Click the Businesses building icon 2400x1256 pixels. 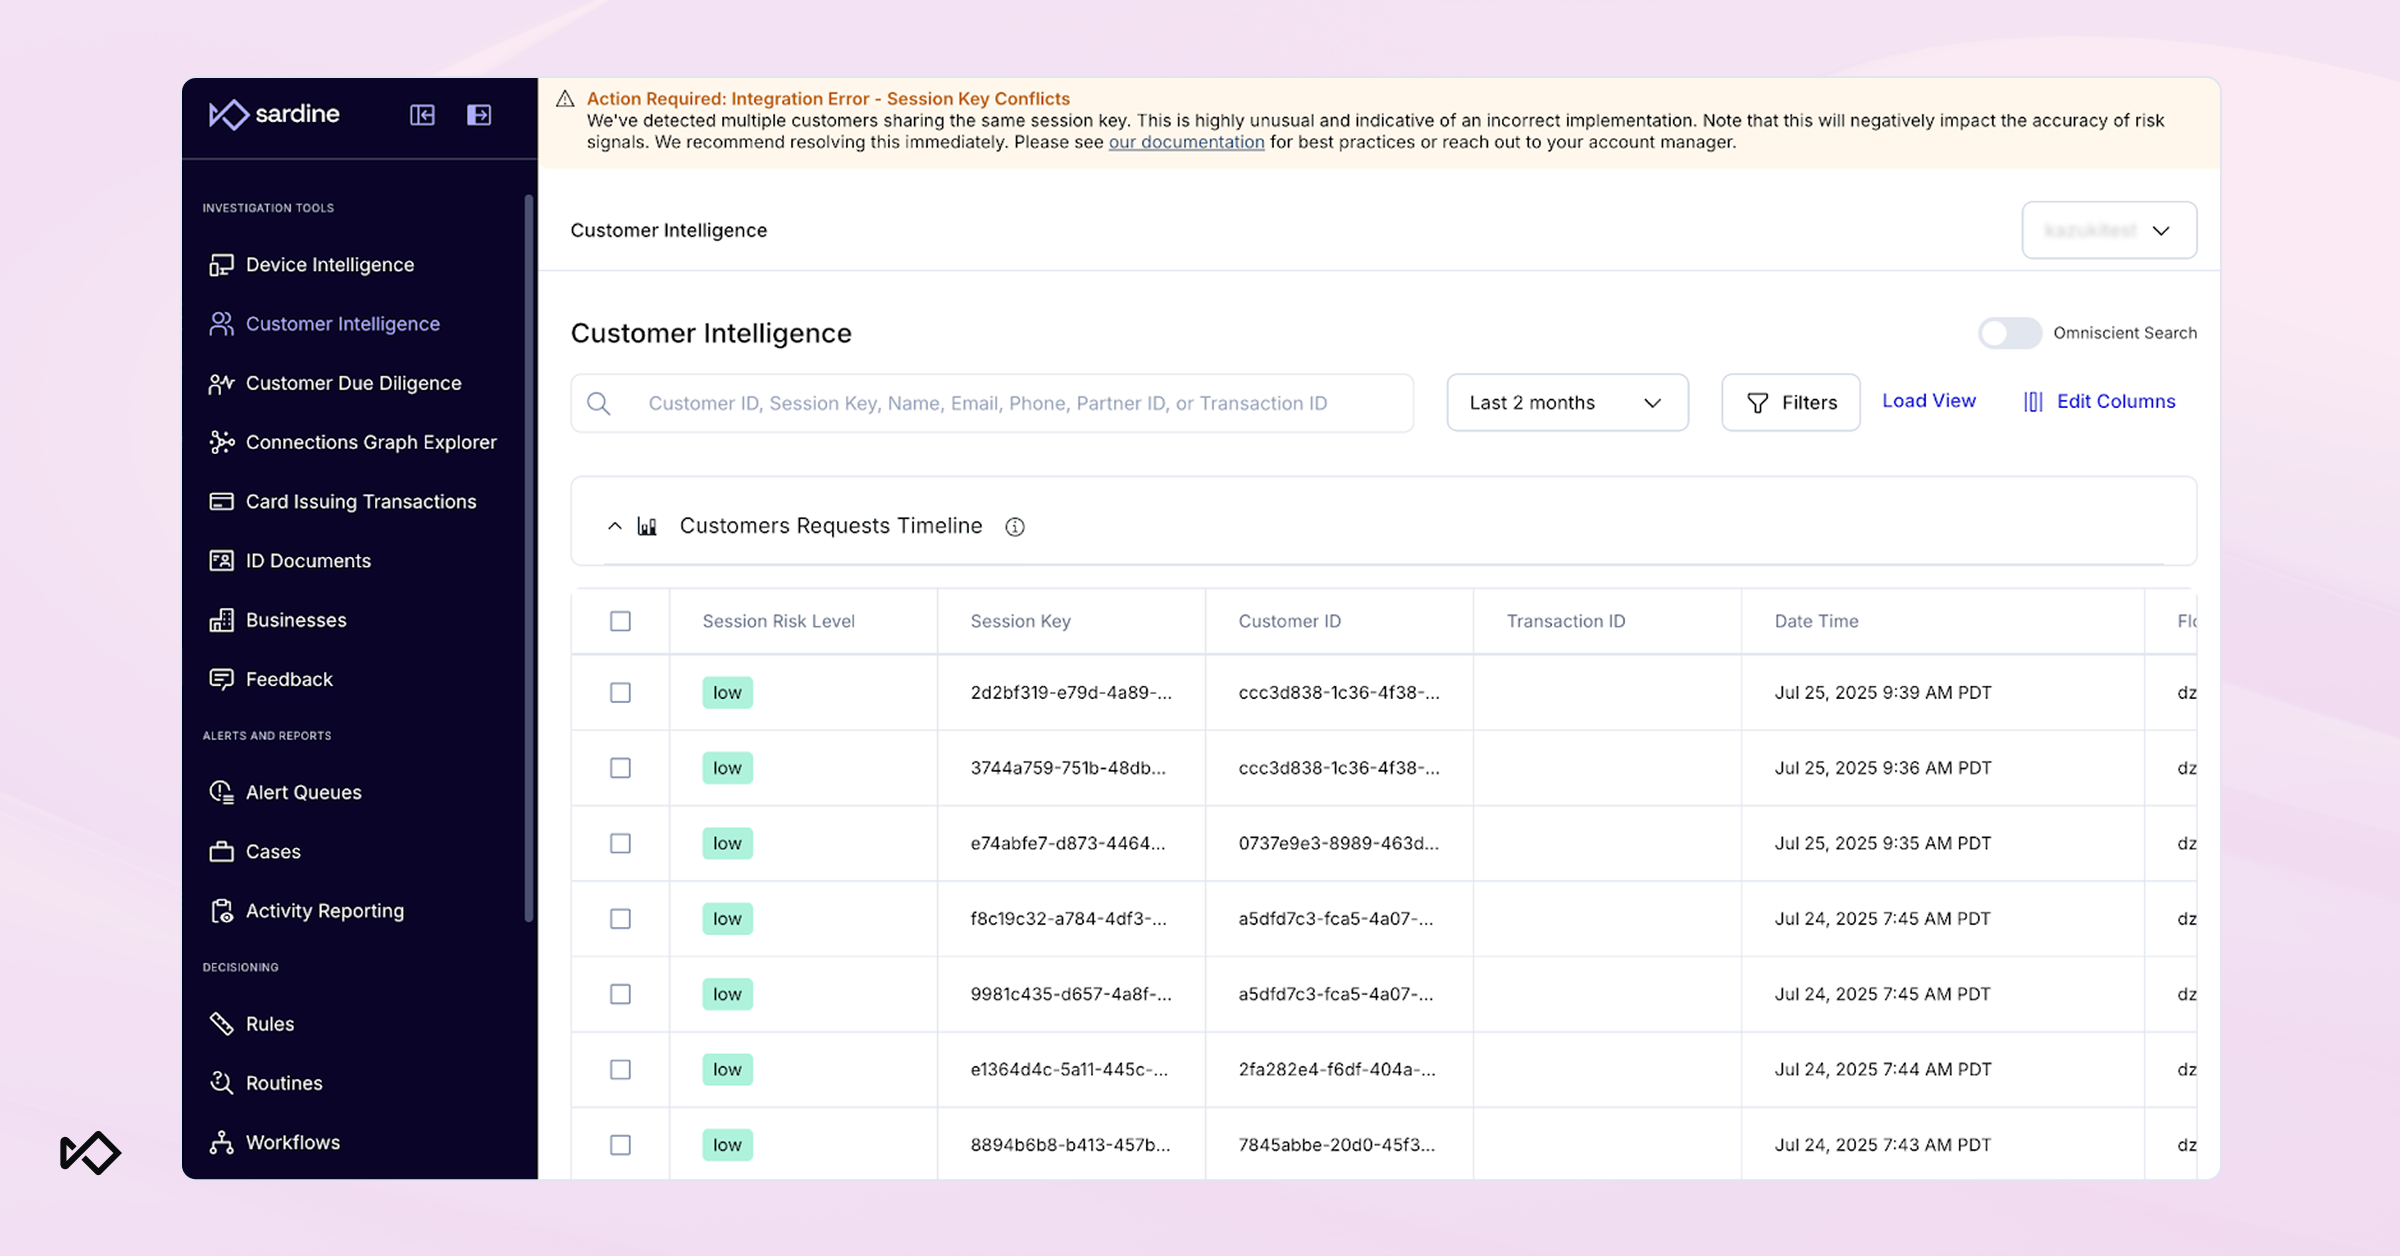pyautogui.click(x=221, y=620)
